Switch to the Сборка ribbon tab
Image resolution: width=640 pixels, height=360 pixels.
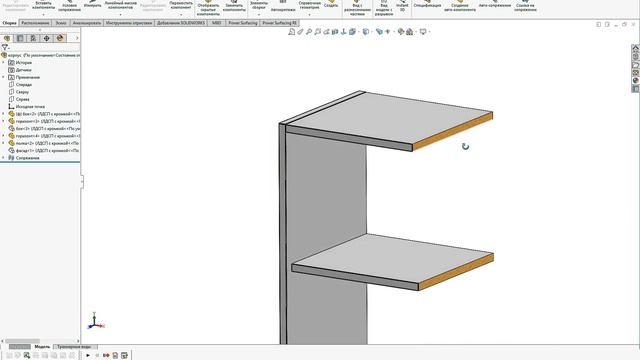9,23
